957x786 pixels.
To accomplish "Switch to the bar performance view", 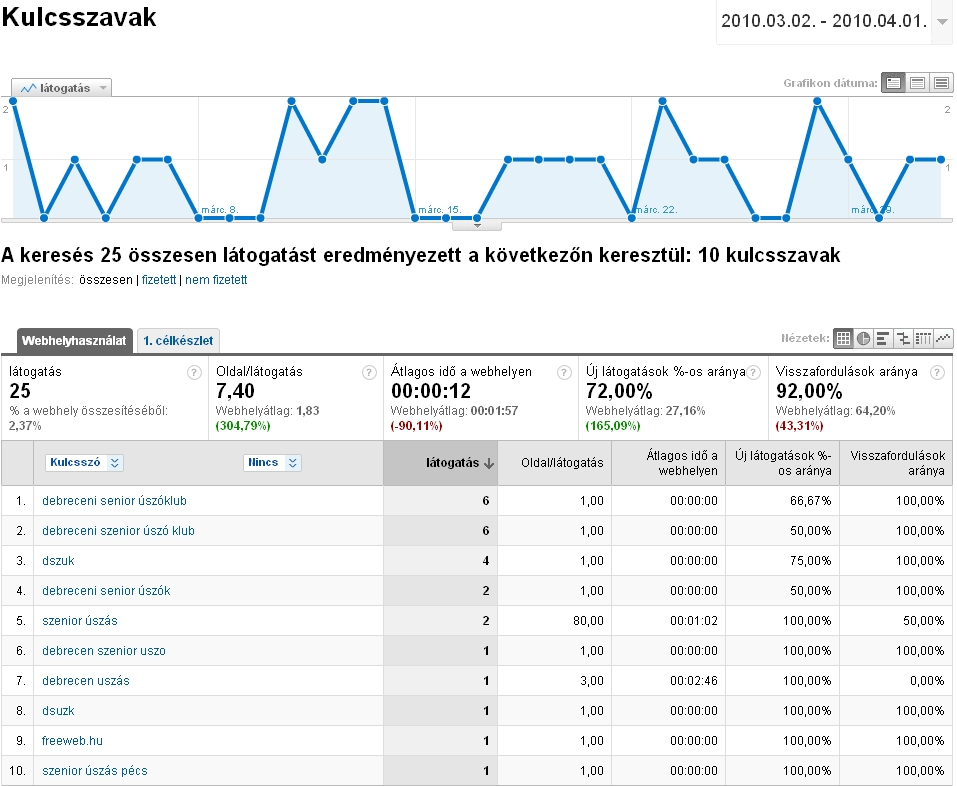I will pyautogui.click(x=883, y=339).
